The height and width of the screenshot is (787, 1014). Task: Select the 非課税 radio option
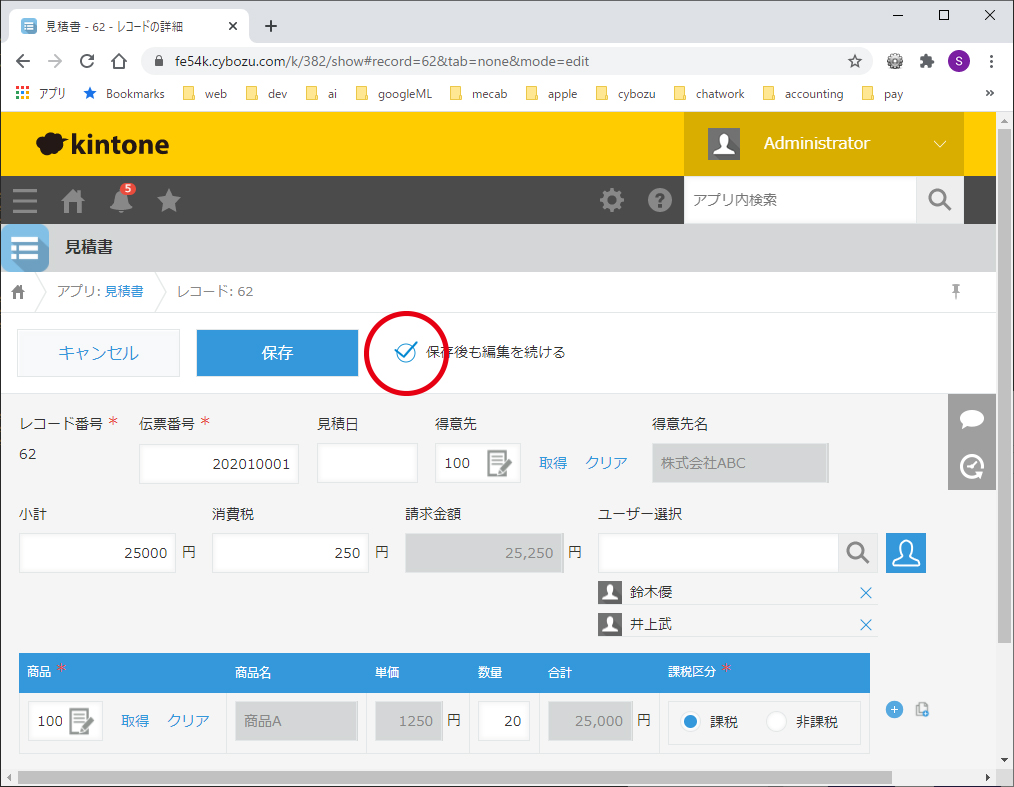pos(777,722)
